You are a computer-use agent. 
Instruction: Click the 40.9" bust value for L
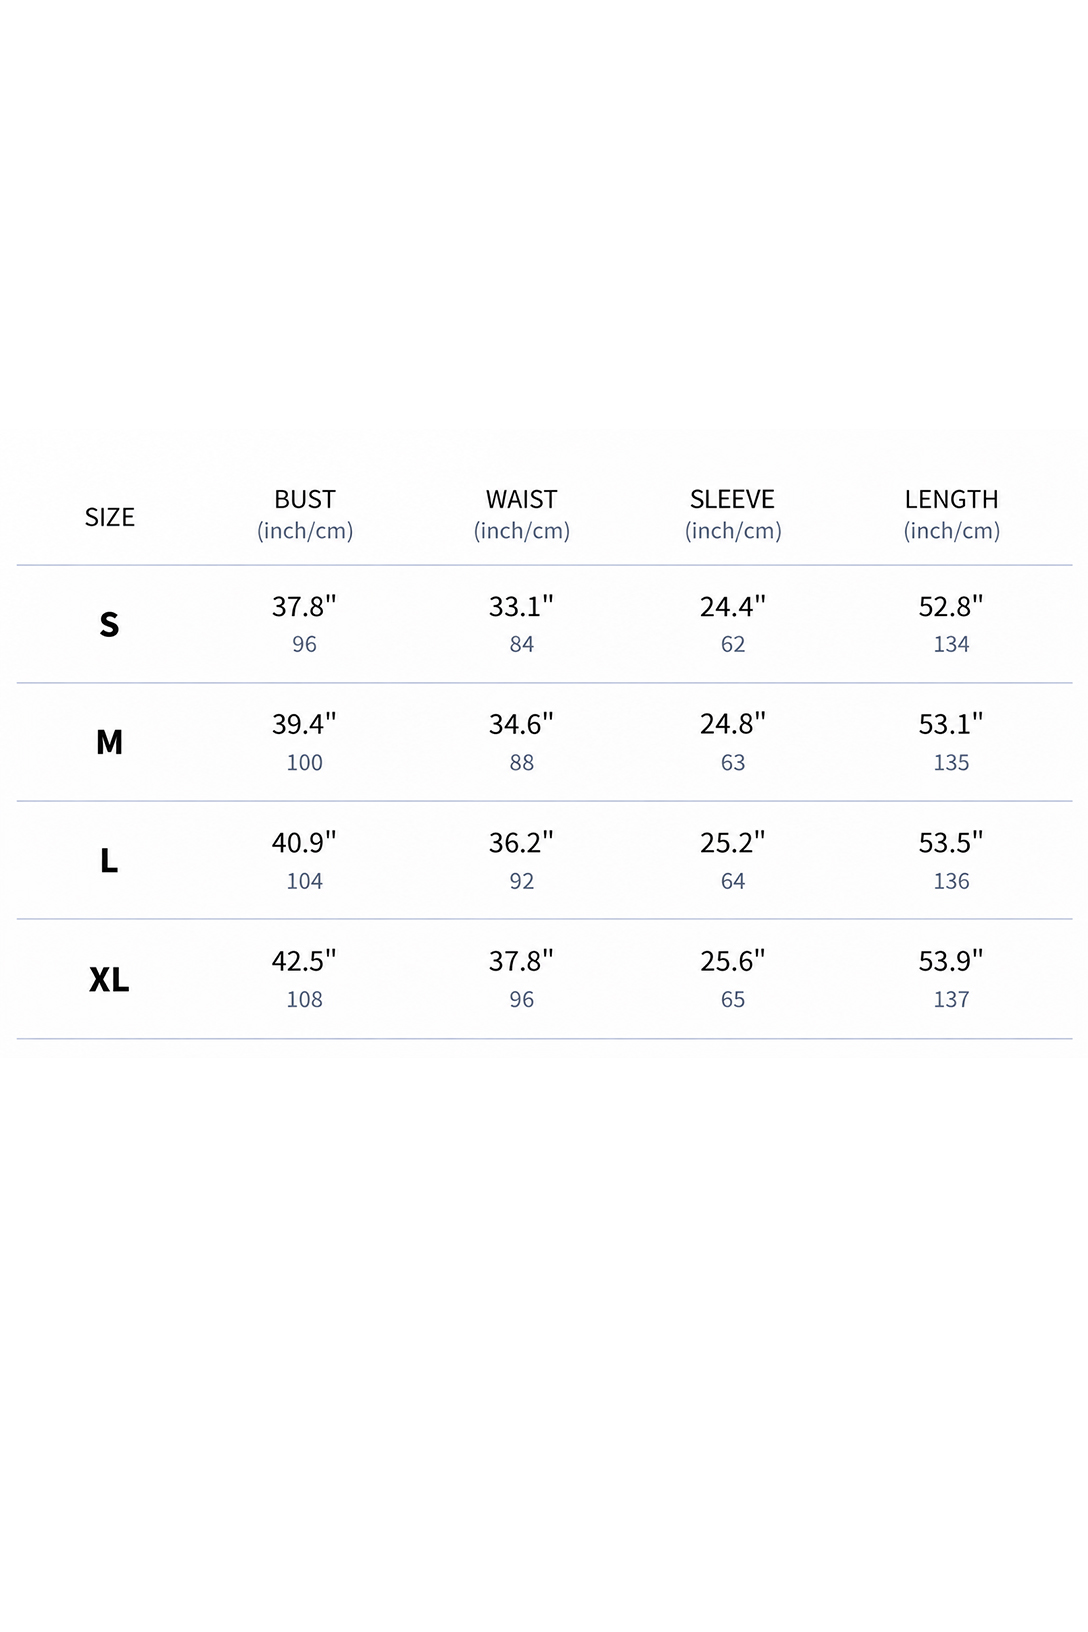[304, 843]
